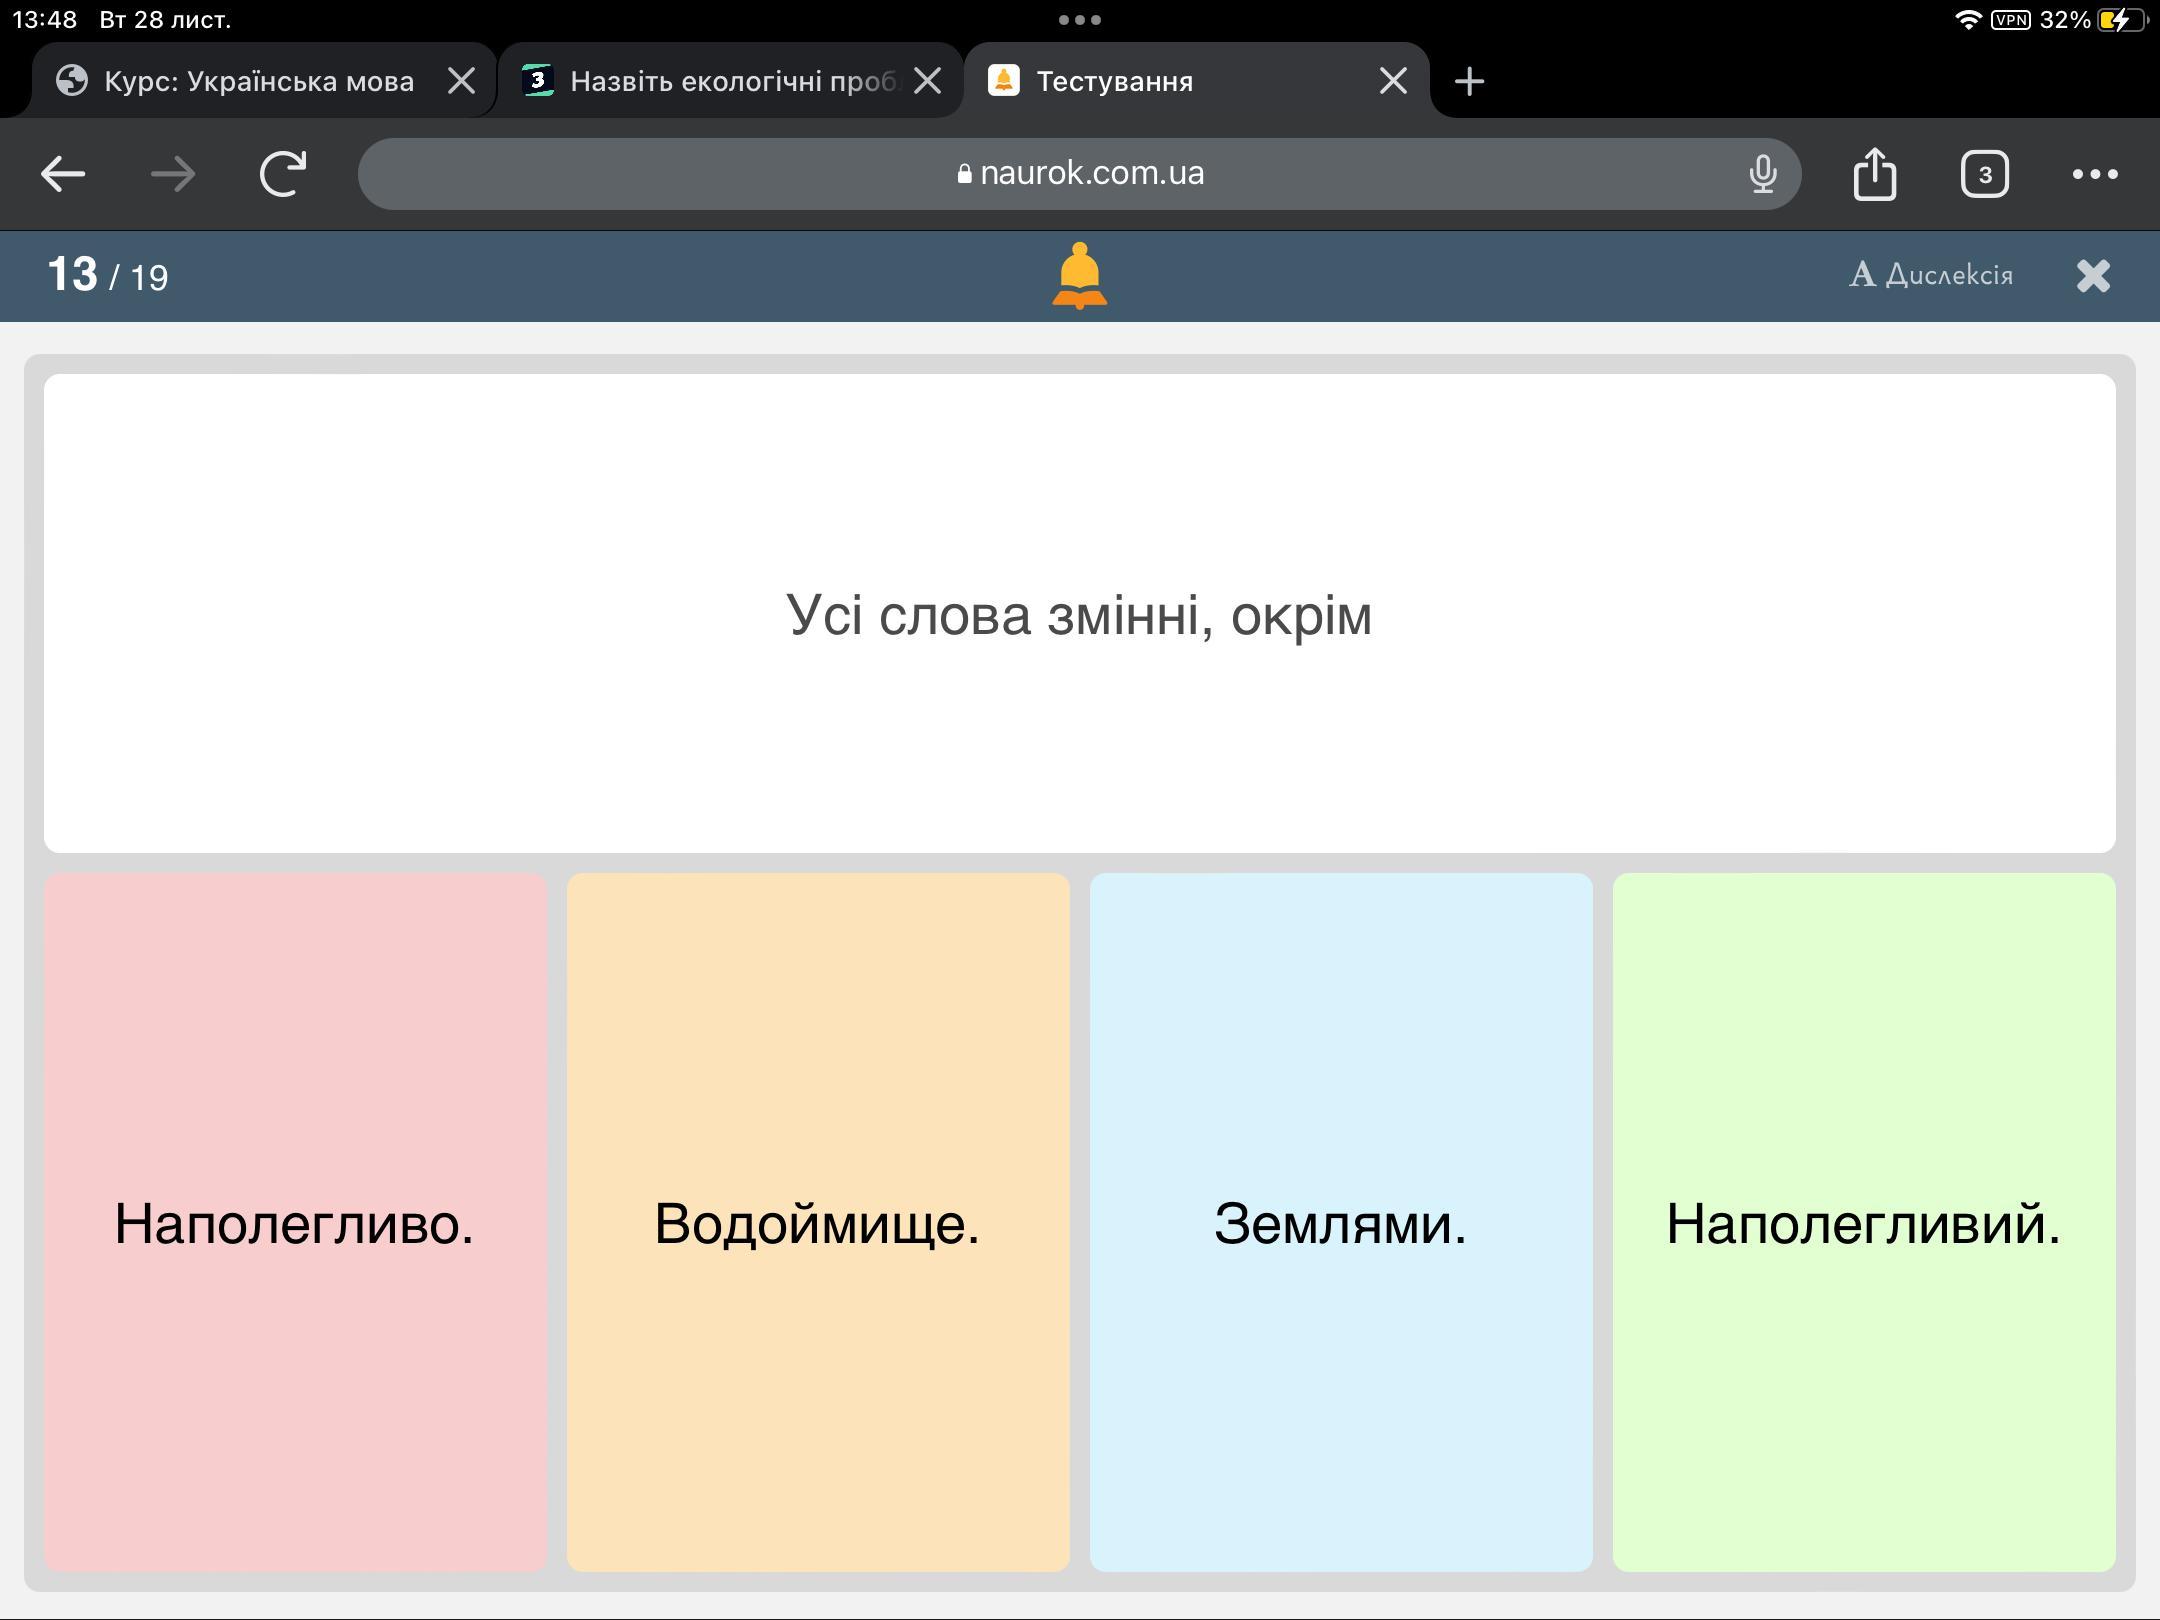Exit the test with the X icon
The height and width of the screenshot is (1620, 2160).
(2093, 276)
